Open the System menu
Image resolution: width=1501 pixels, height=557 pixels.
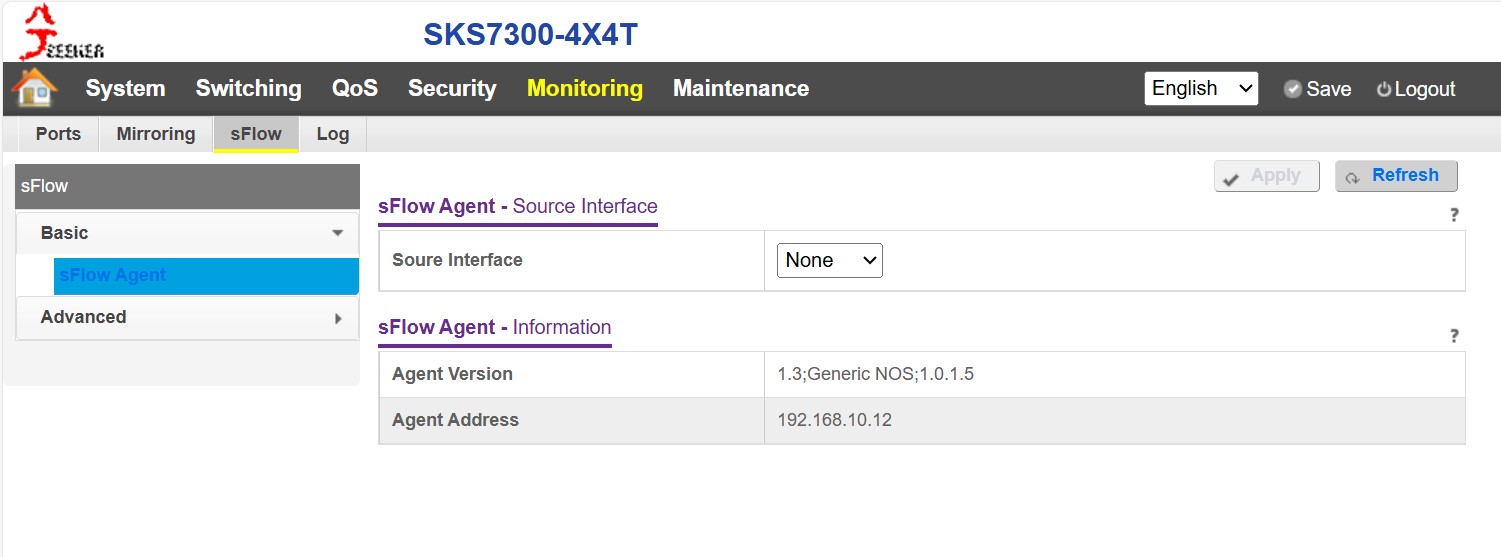125,88
